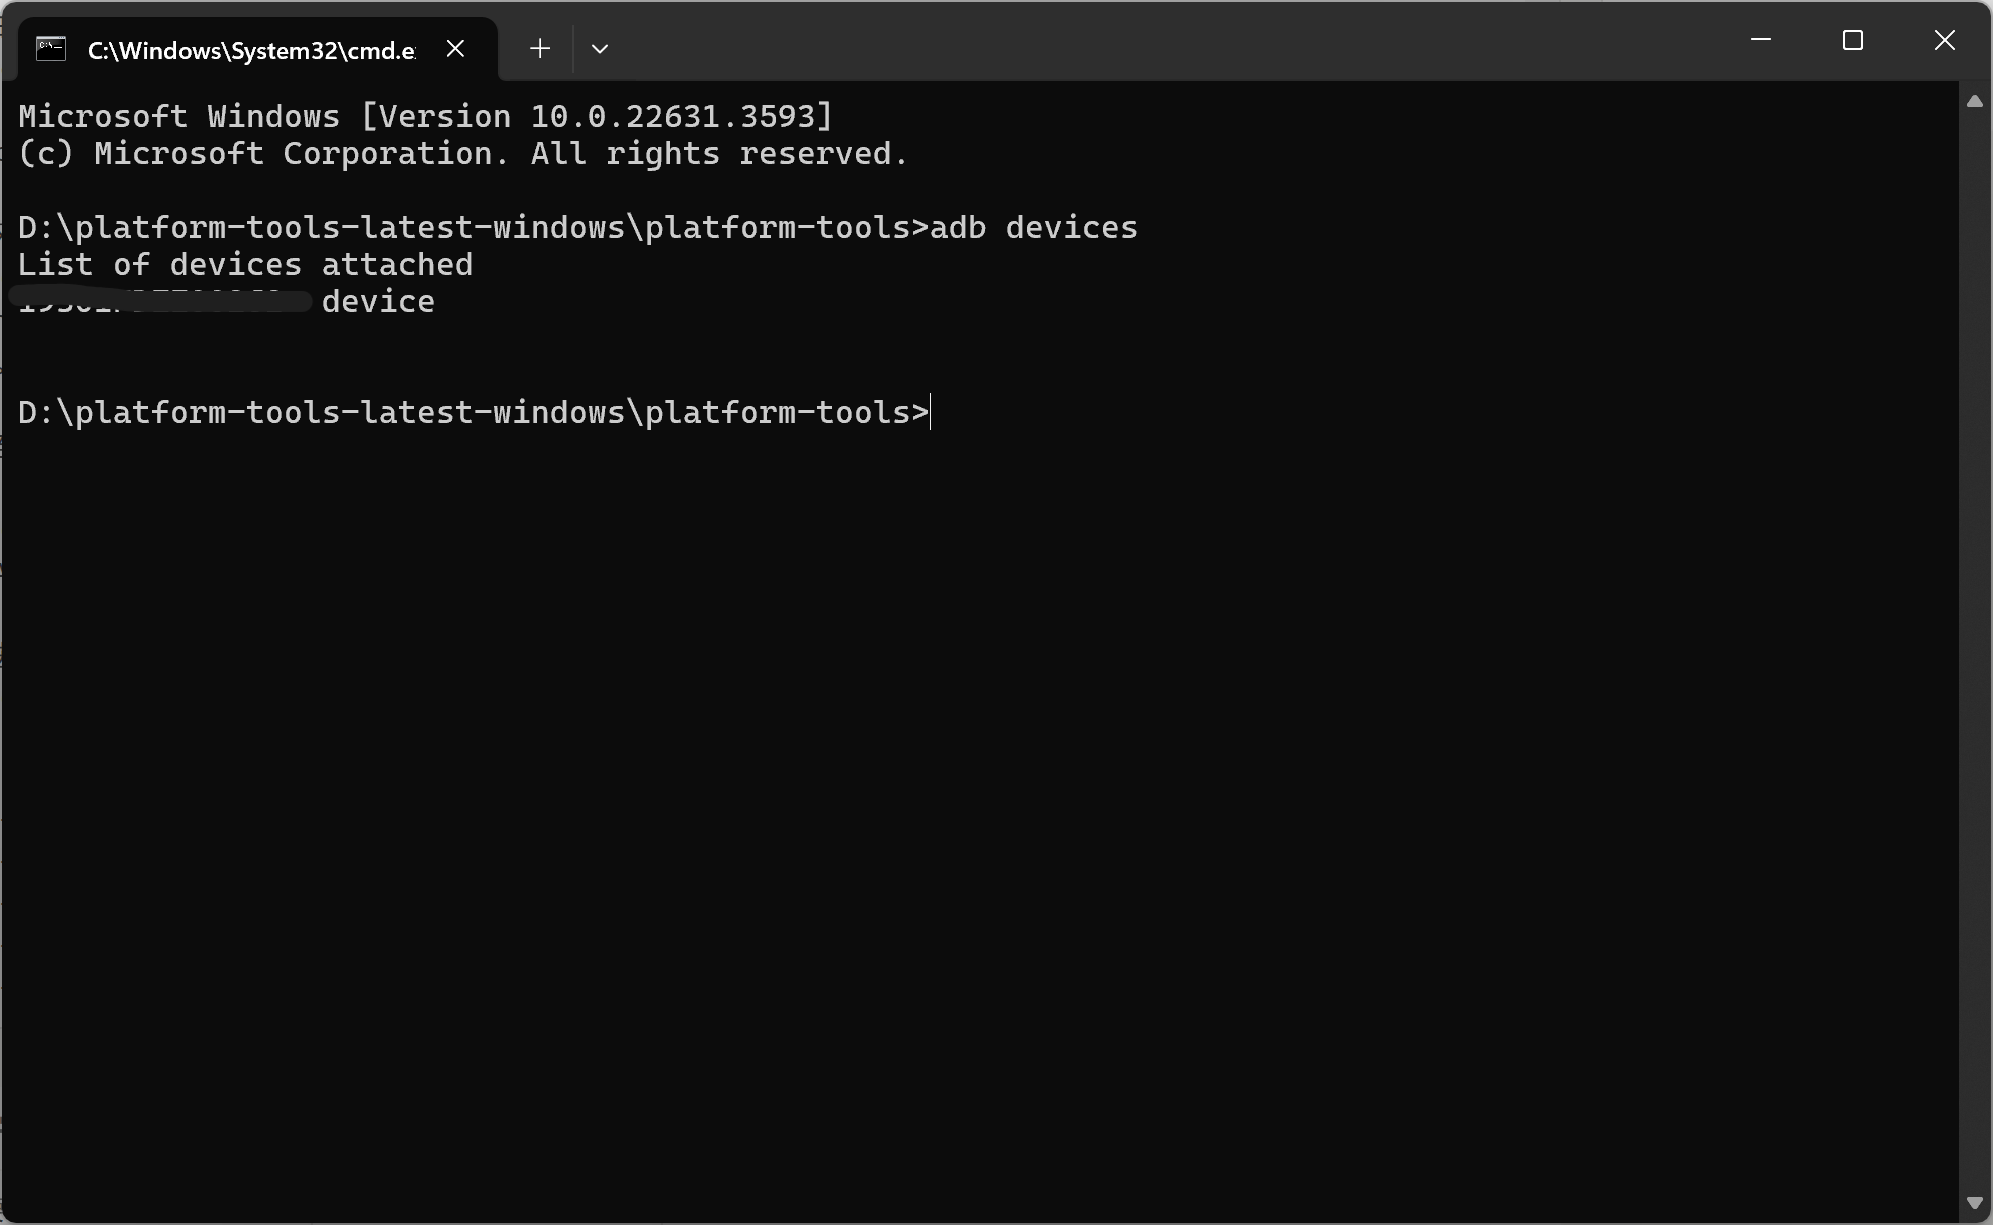Minimize the terminal window

click(x=1761, y=40)
